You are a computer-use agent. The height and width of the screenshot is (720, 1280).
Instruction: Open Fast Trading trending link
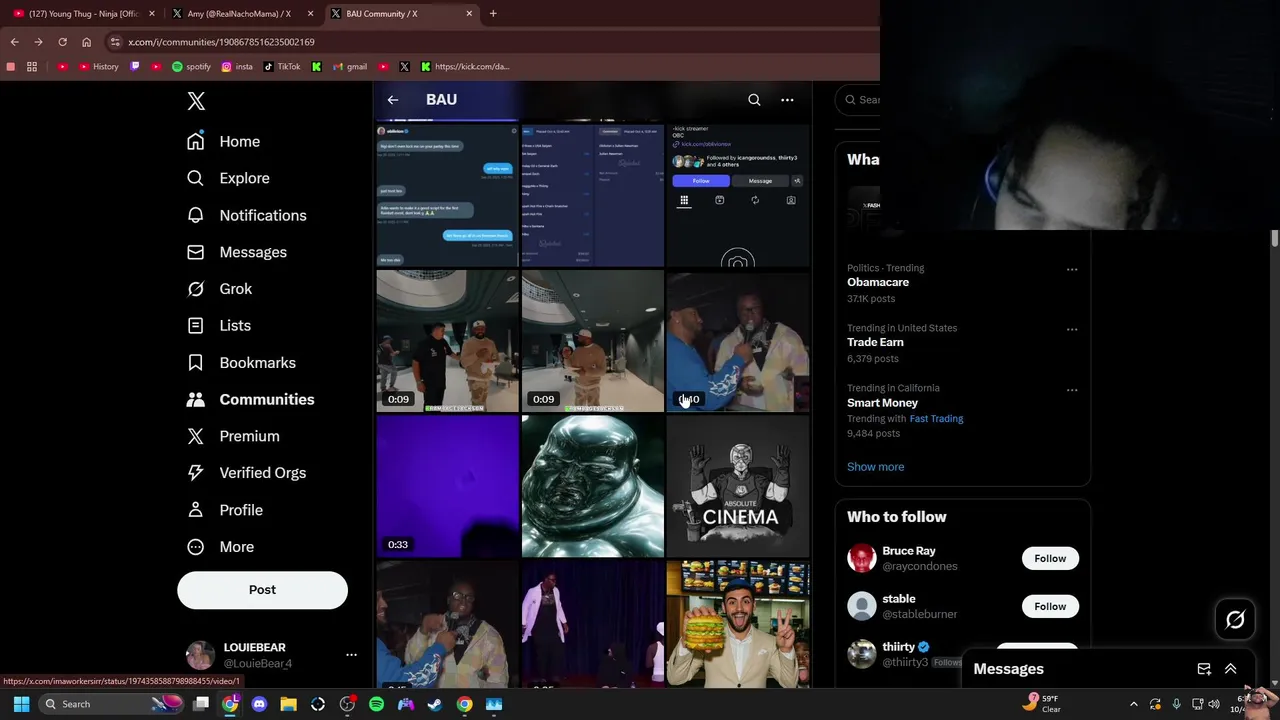(x=936, y=419)
